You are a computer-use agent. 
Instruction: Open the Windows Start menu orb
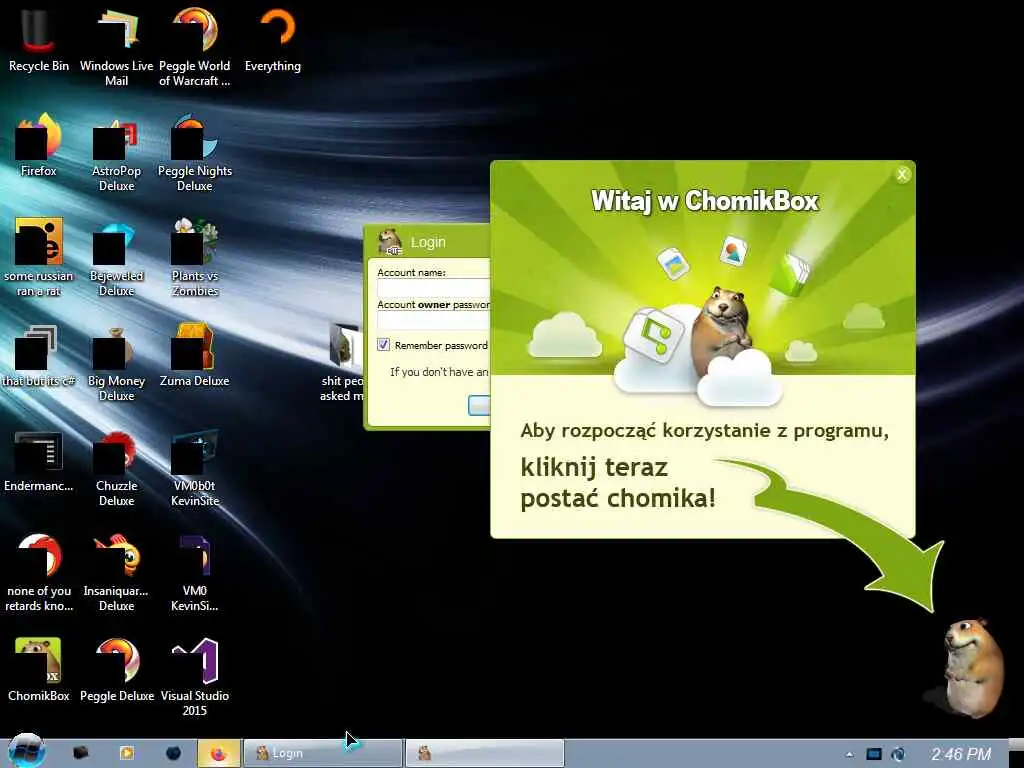click(26, 752)
